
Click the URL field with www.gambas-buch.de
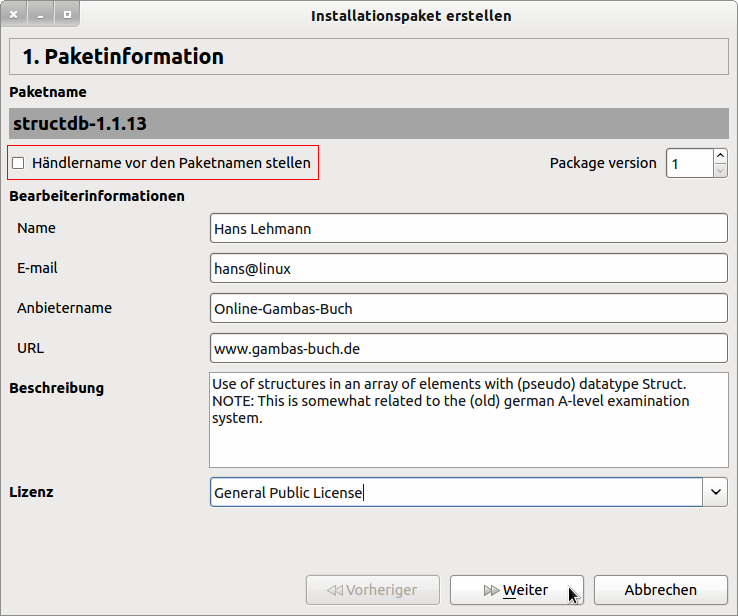(x=468, y=348)
